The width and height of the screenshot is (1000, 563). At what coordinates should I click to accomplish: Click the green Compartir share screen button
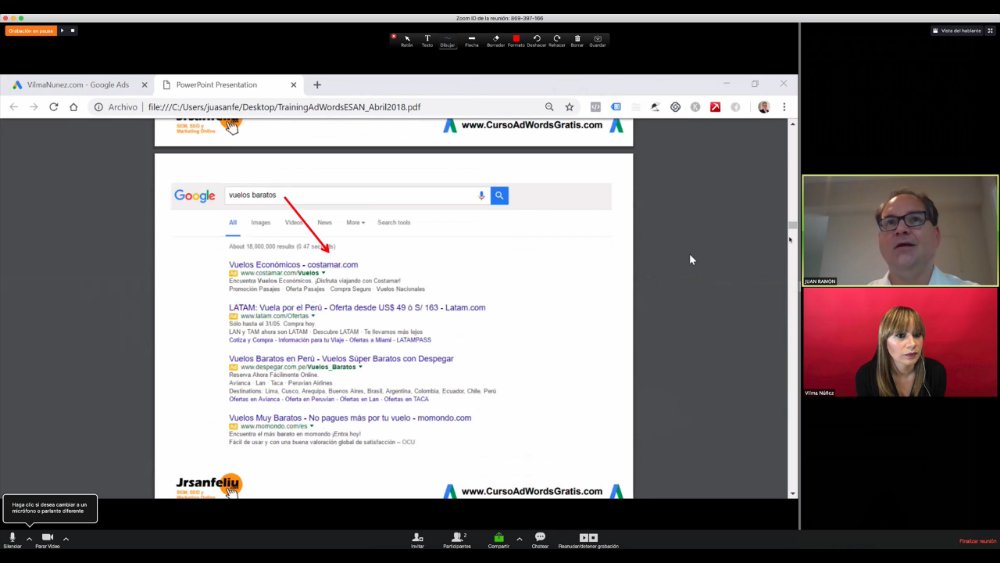click(499, 540)
